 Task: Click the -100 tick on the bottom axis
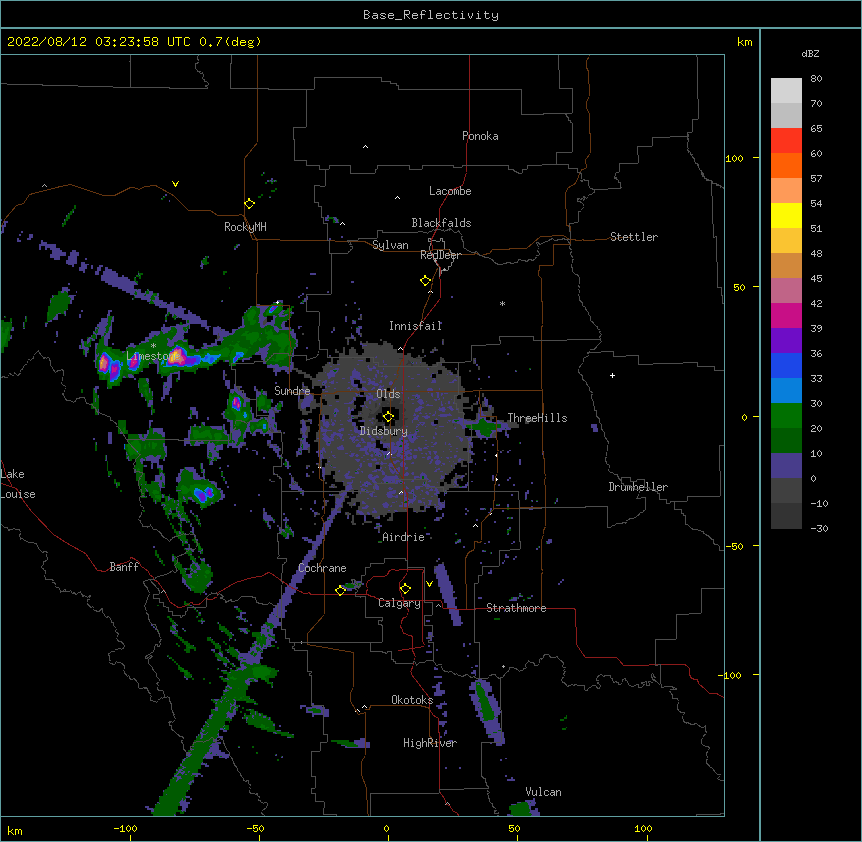pyautogui.click(x=125, y=828)
